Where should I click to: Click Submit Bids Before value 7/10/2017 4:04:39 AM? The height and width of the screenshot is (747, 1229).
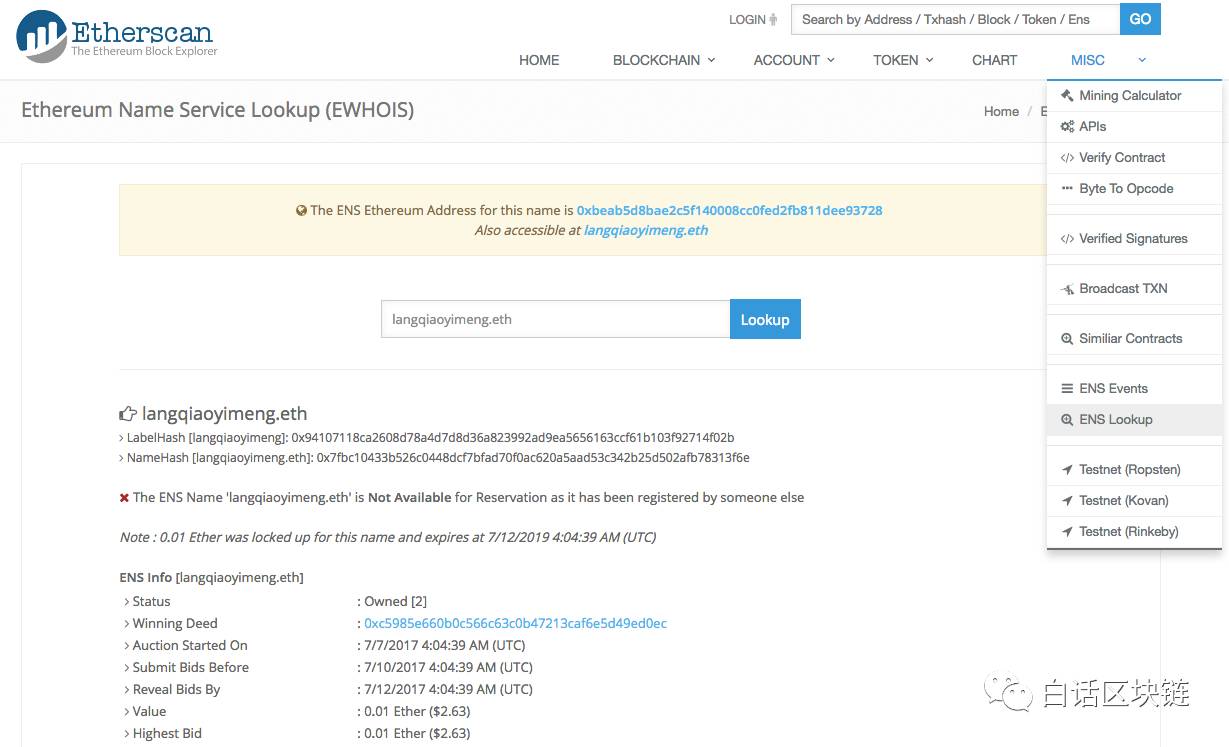448,667
